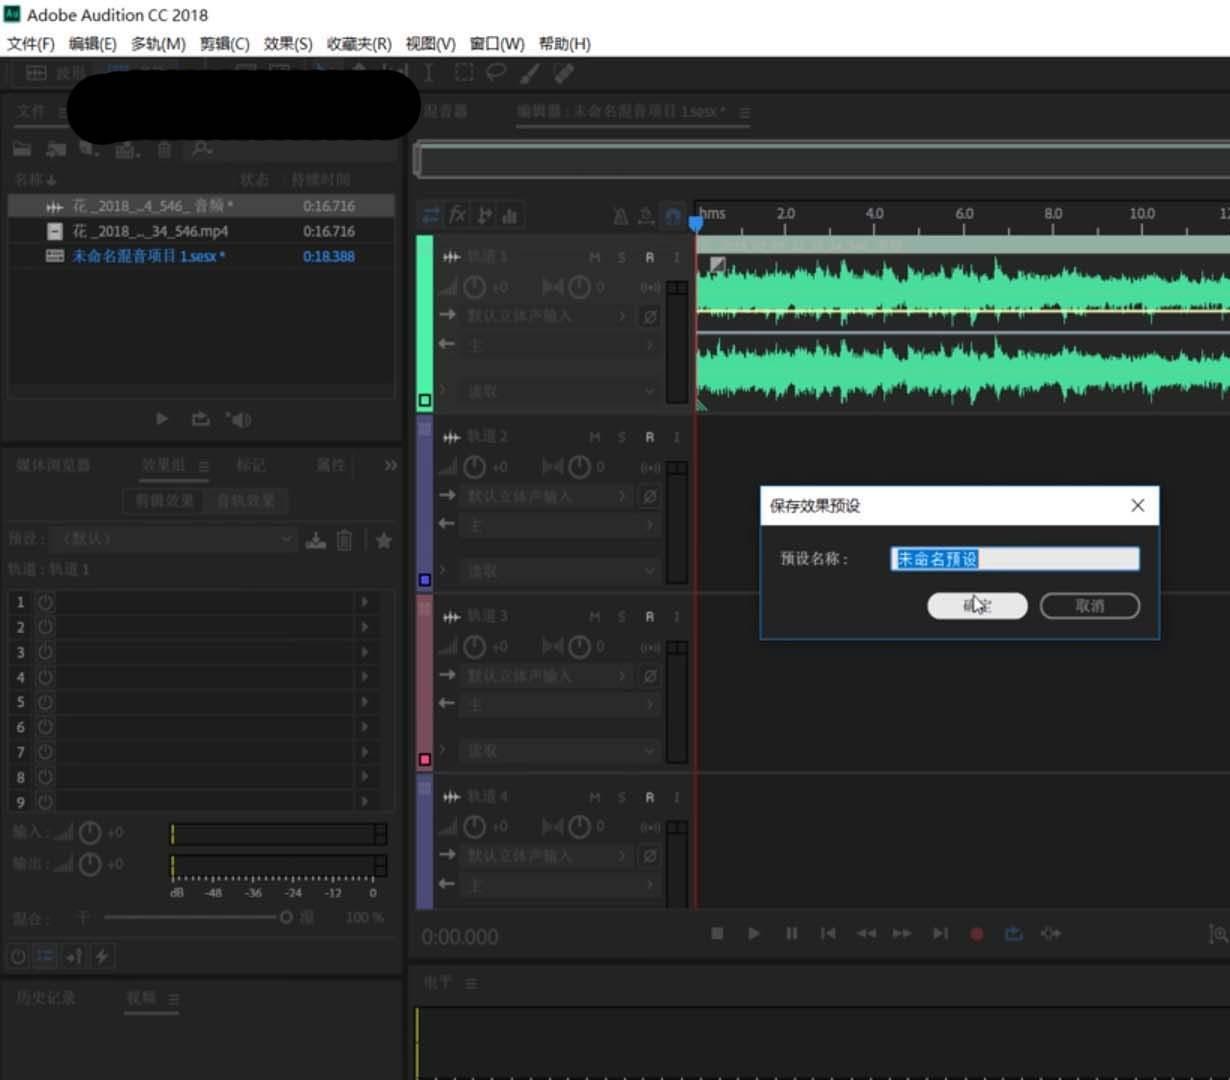
Task: Click the delete preset trash icon
Action: [344, 540]
